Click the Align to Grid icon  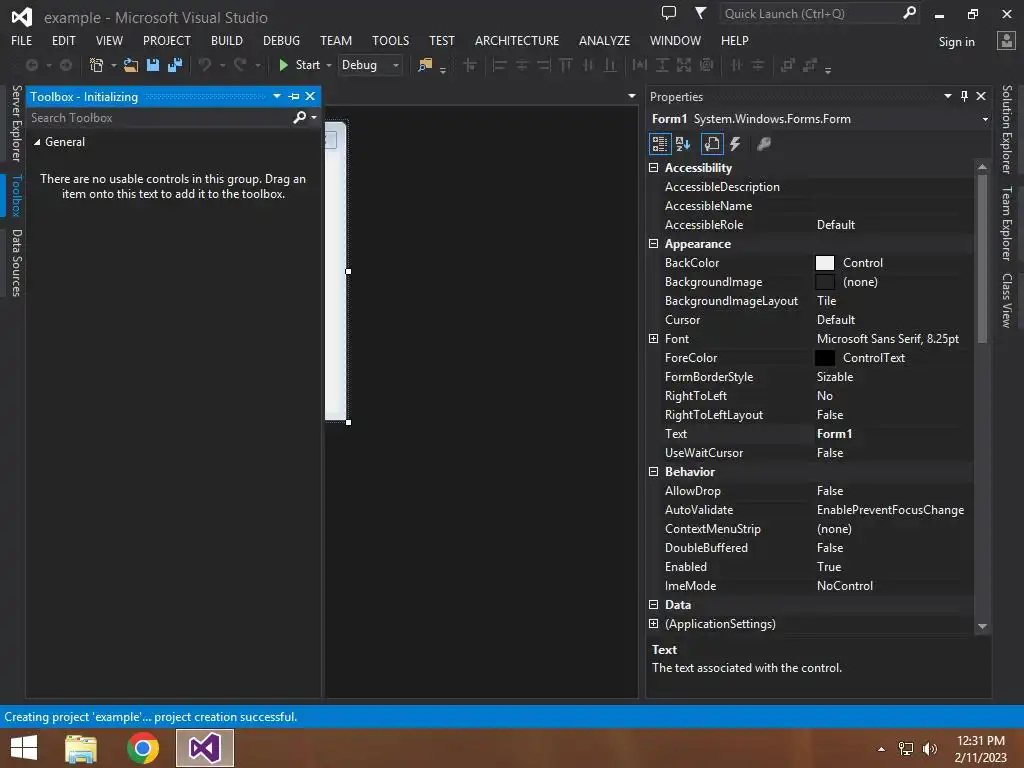tap(470, 65)
